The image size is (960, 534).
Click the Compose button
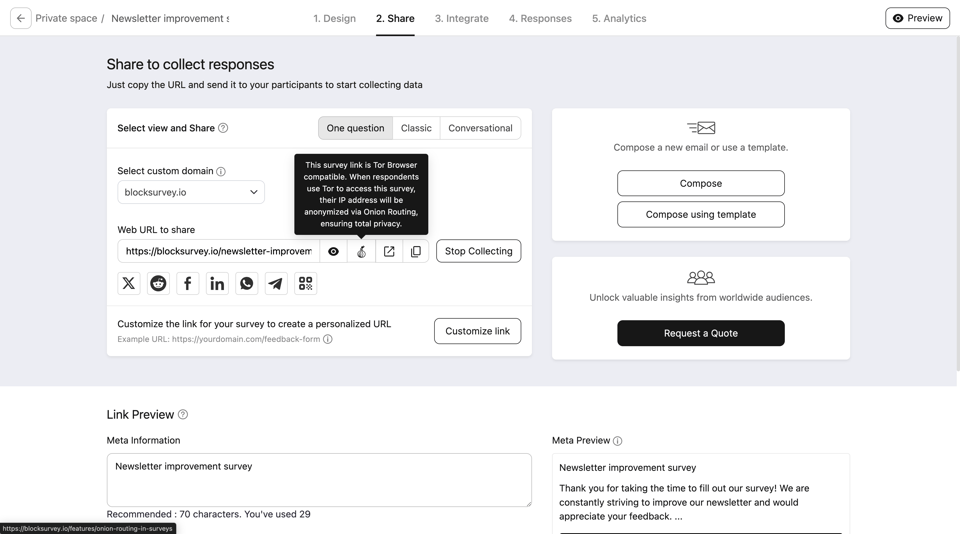pyautogui.click(x=700, y=183)
